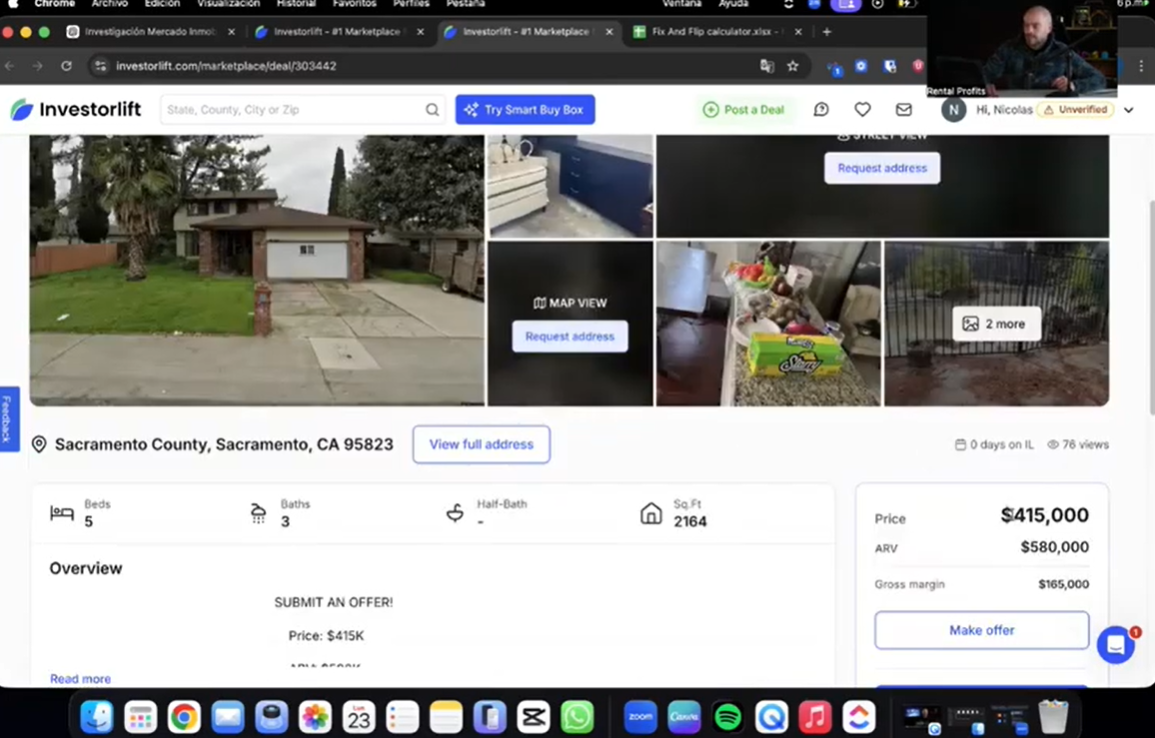Click the Investorlift logo
1155x738 pixels.
point(76,110)
